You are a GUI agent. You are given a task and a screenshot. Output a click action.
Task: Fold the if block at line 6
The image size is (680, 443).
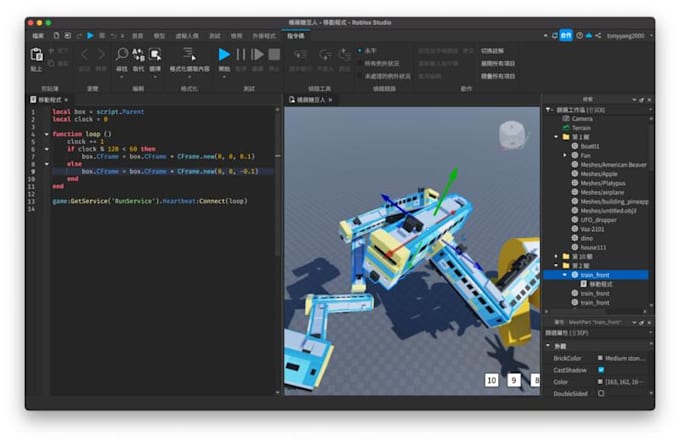click(x=46, y=149)
